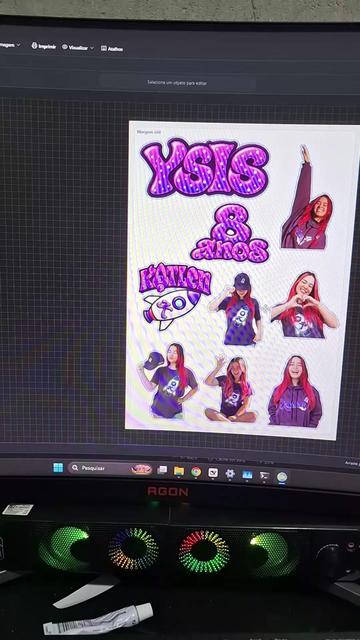The width and height of the screenshot is (360, 640).
Task: Click the photos app taskbar icon
Action: pyautogui.click(x=247, y=474)
